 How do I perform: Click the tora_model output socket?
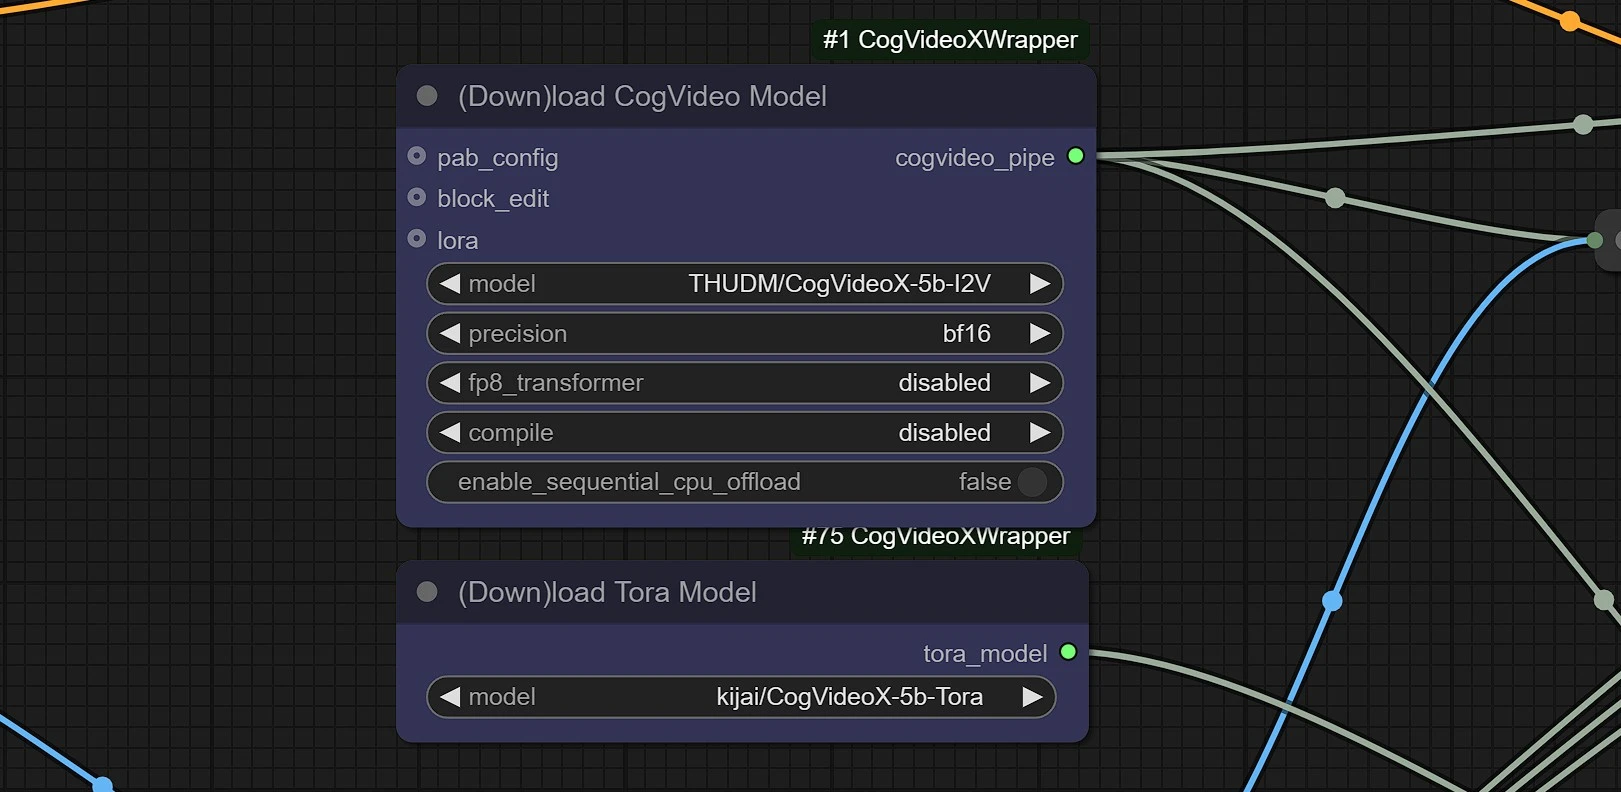coord(1068,652)
